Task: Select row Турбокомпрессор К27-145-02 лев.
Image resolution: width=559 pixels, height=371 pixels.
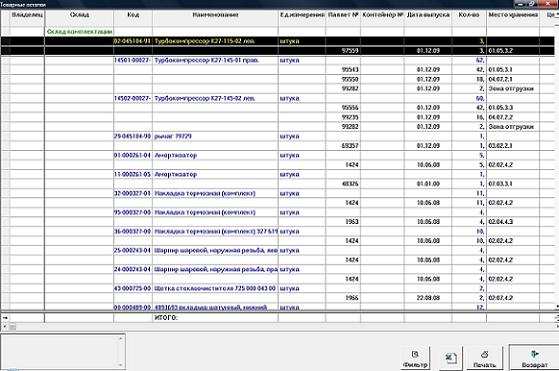Action: 278,98
